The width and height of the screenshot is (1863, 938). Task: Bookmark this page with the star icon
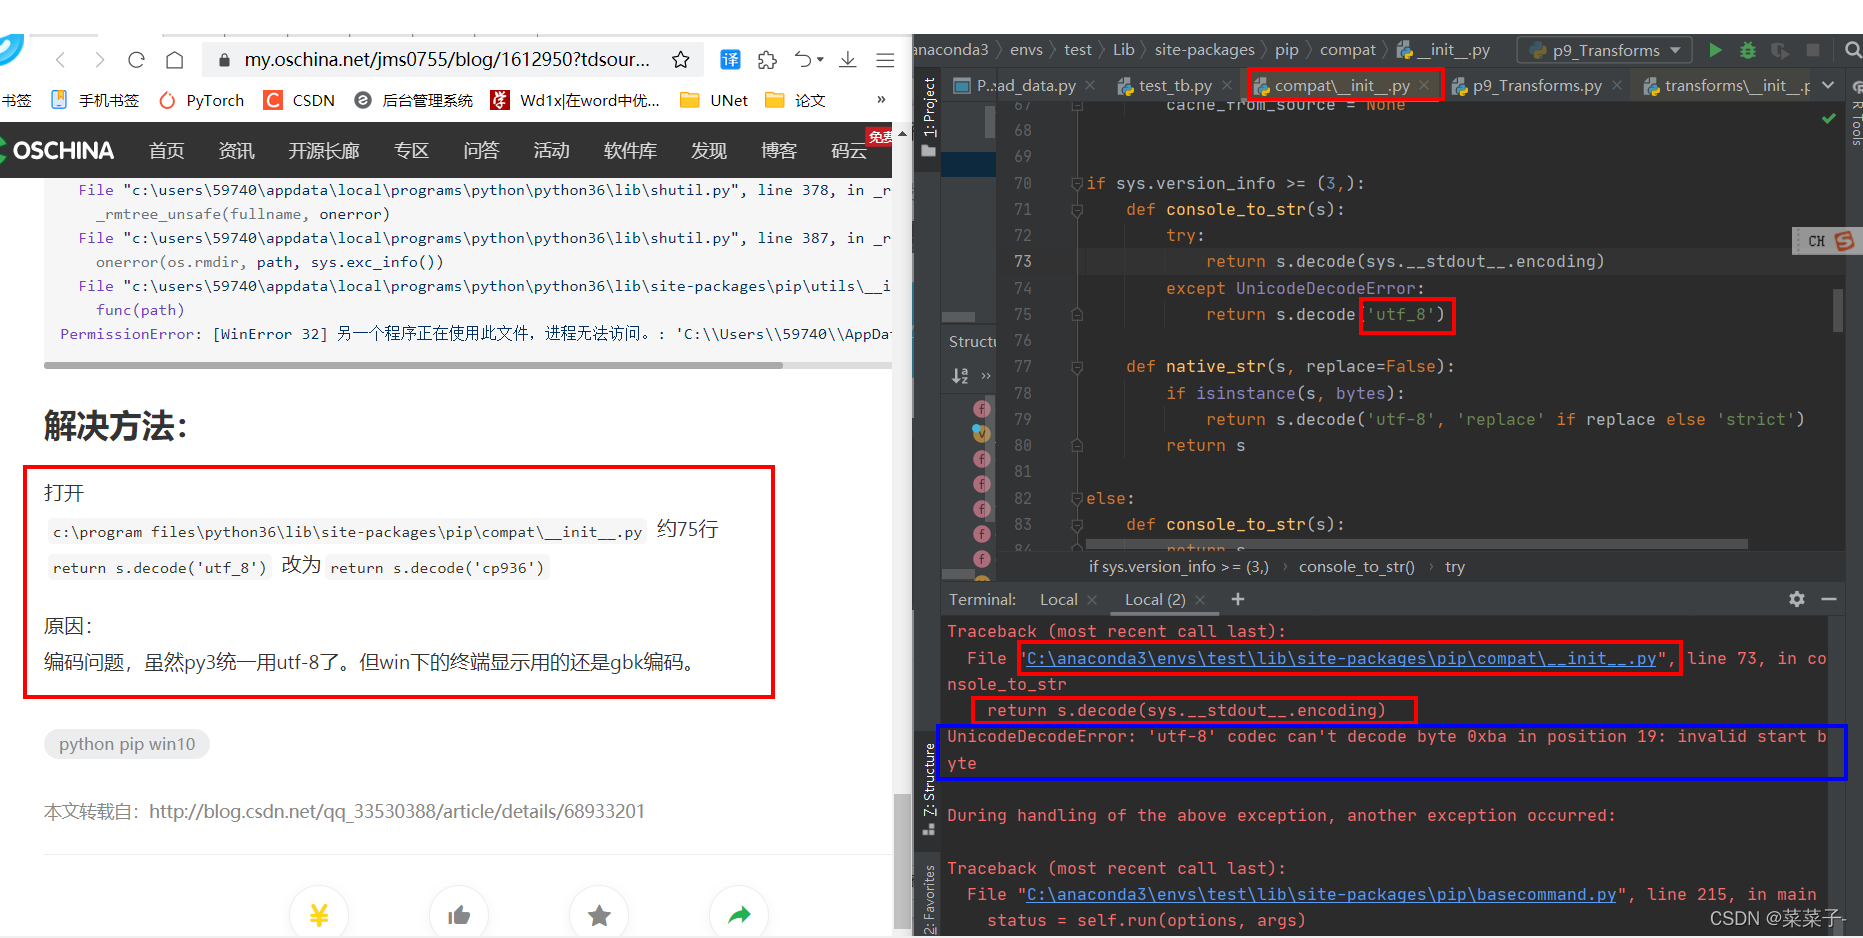pyautogui.click(x=681, y=60)
